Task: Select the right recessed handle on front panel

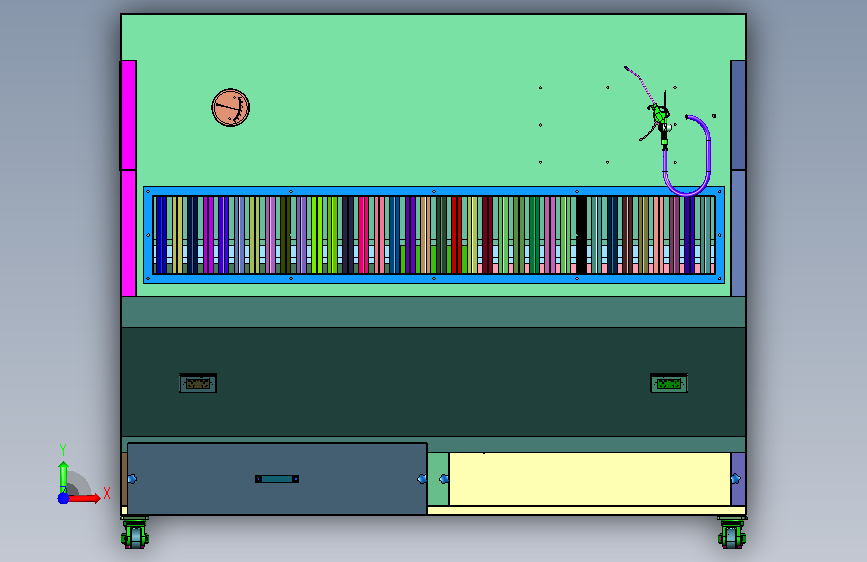Action: pos(669,383)
